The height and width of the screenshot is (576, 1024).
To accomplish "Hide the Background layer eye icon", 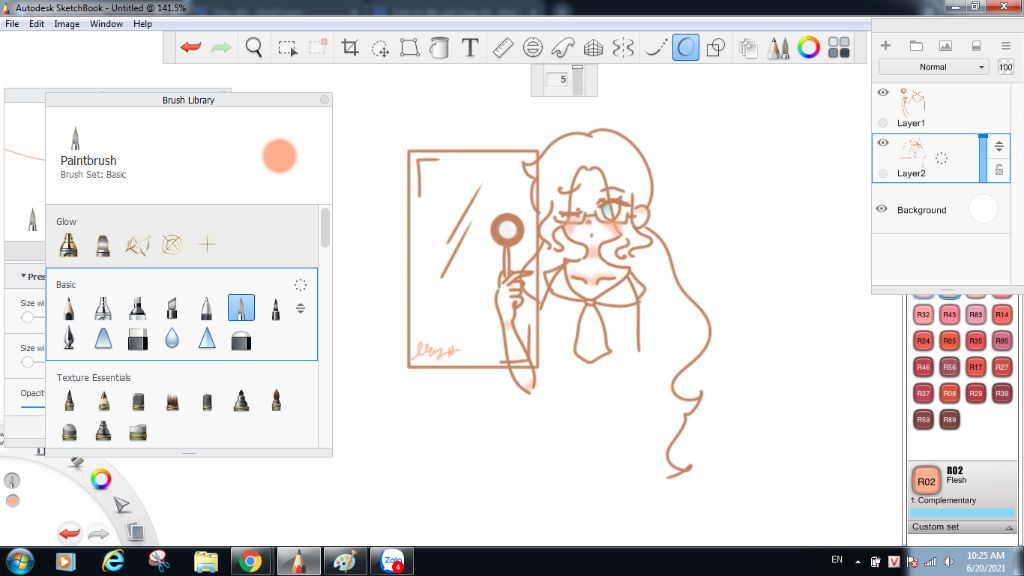I will (x=882, y=209).
